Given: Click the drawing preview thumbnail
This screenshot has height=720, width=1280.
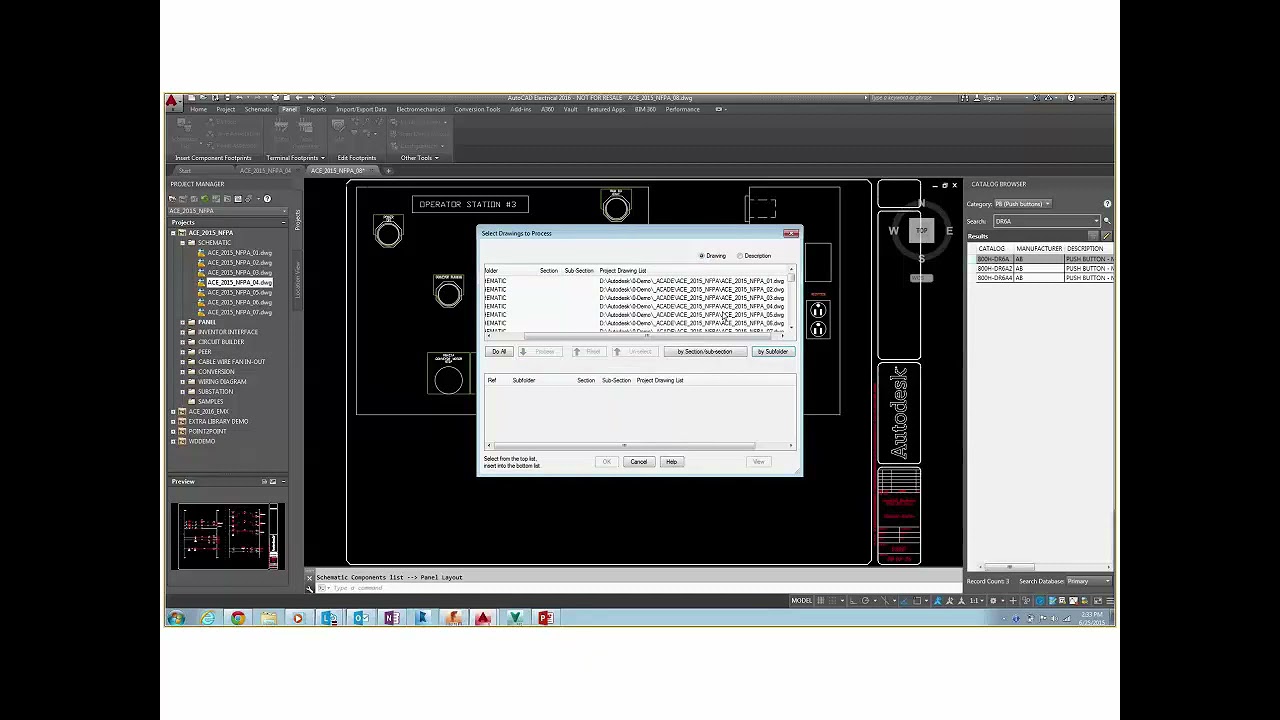Looking at the screenshot, I should [x=228, y=537].
